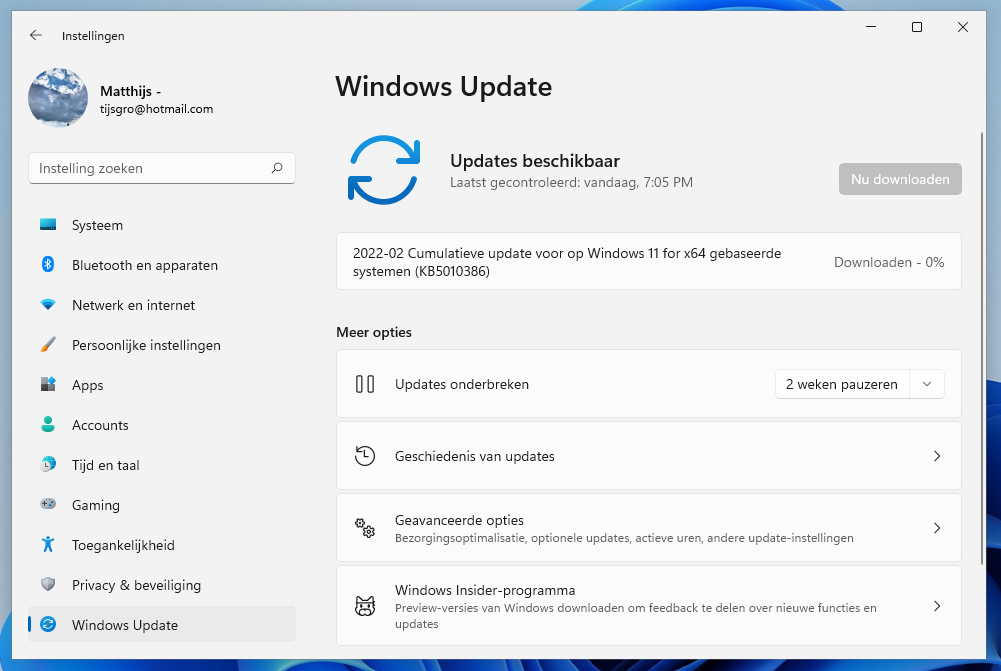The width and height of the screenshot is (1001, 671).
Task: Select Gaming in the sidebar
Action: [x=96, y=505]
